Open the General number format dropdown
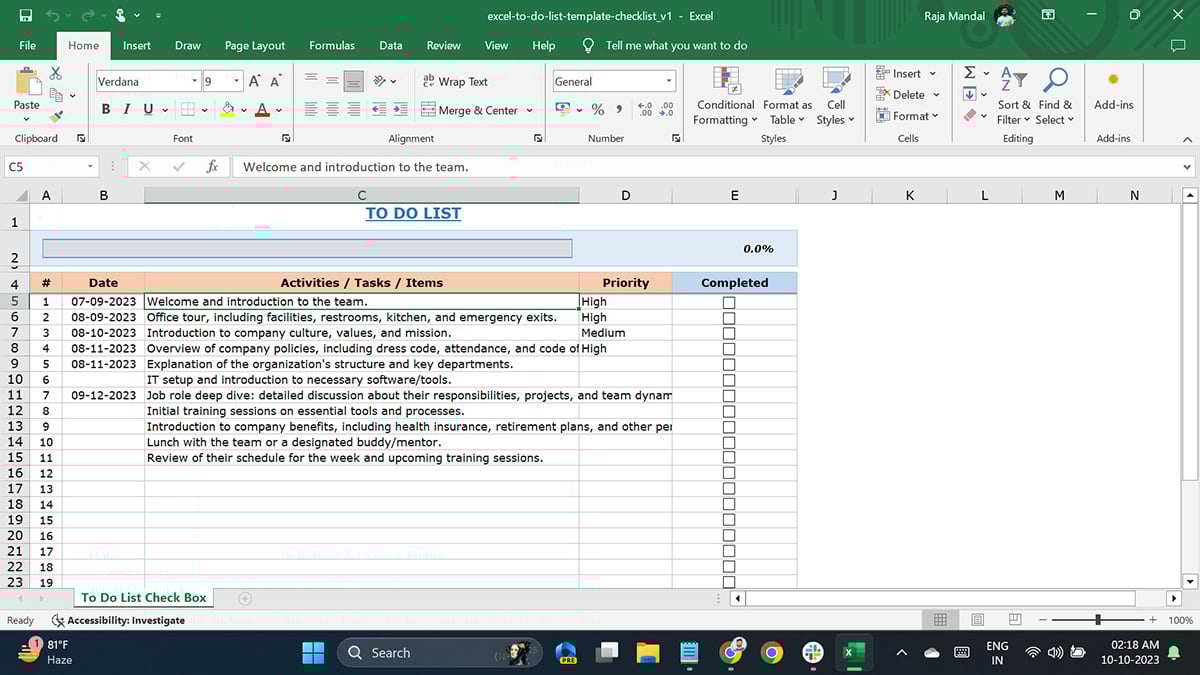Viewport: 1200px width, 675px height. pyautogui.click(x=668, y=82)
